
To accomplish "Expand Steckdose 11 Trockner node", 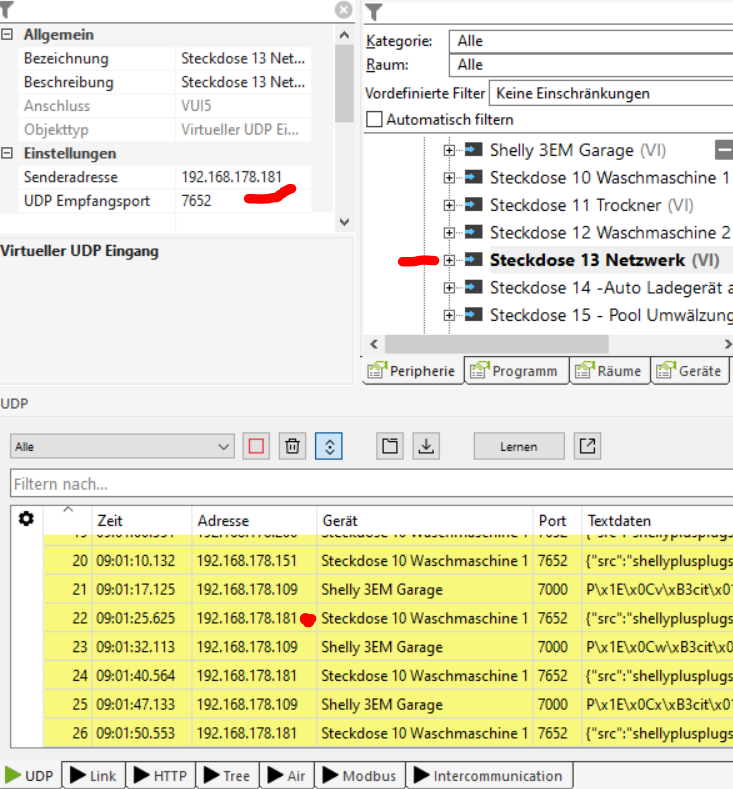I will (449, 205).
